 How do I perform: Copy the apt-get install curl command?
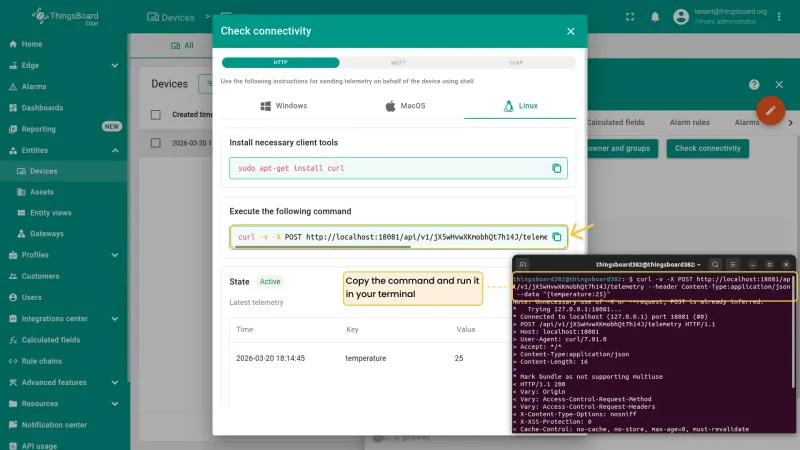point(557,168)
